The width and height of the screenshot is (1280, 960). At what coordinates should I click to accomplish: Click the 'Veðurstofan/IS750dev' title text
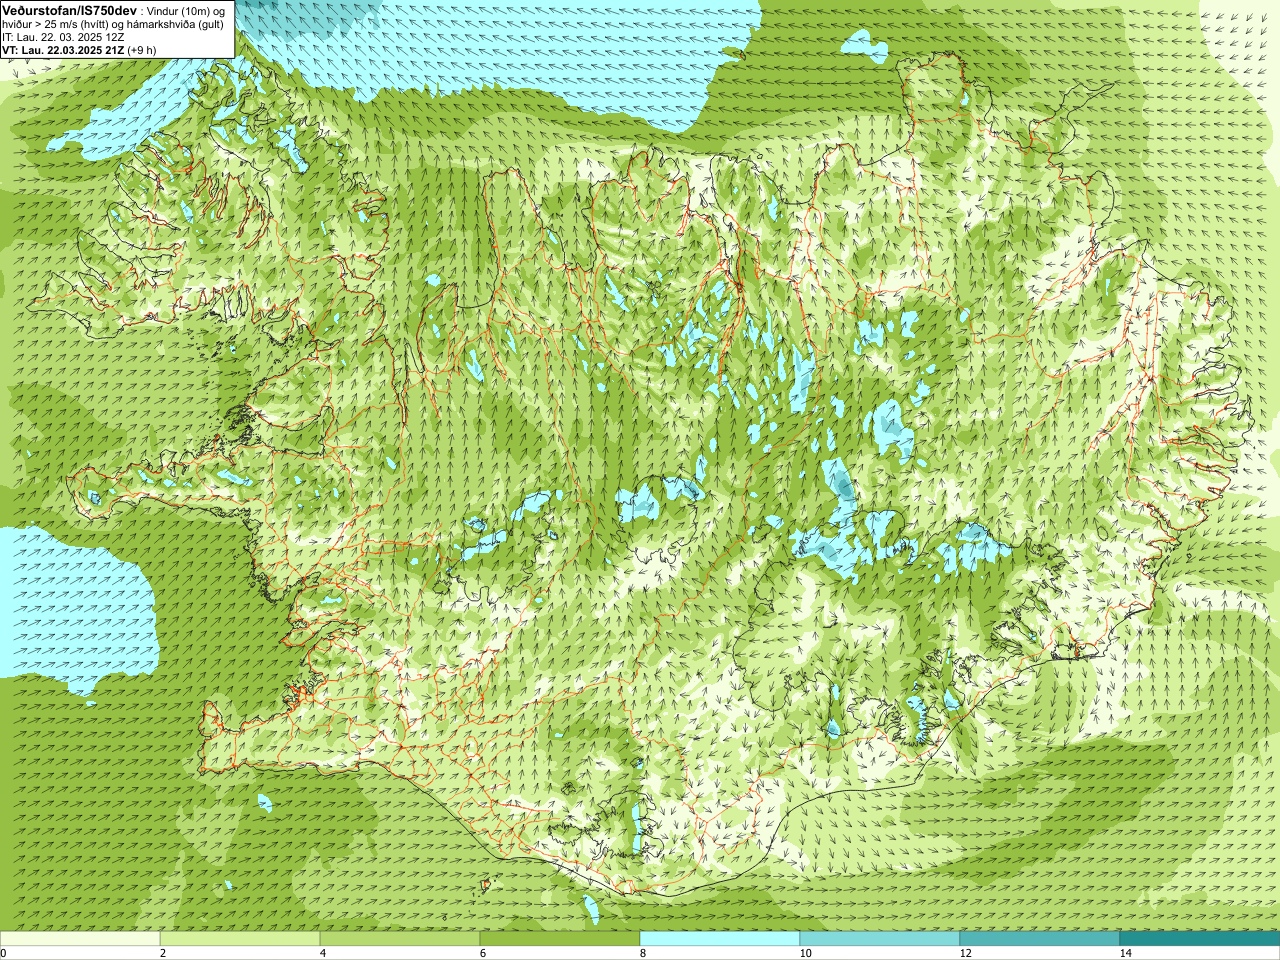pyautogui.click(x=70, y=9)
